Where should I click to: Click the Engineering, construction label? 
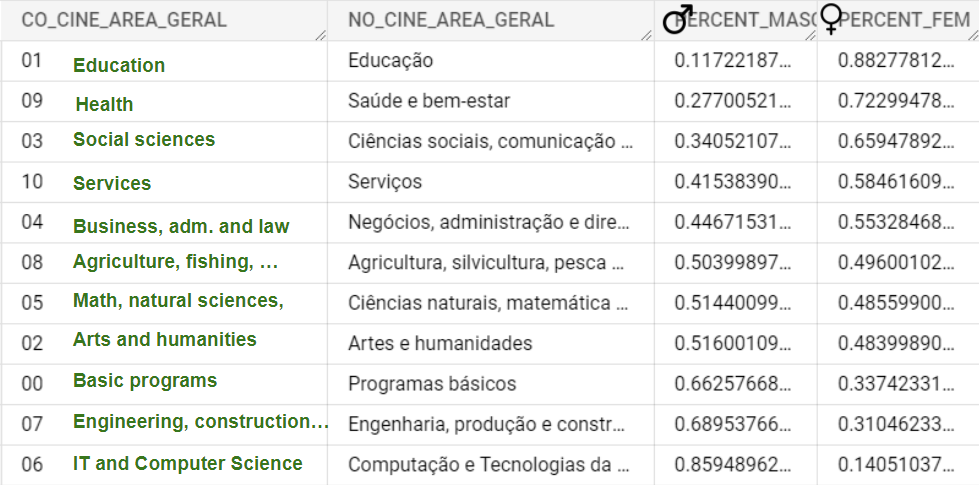200,421
